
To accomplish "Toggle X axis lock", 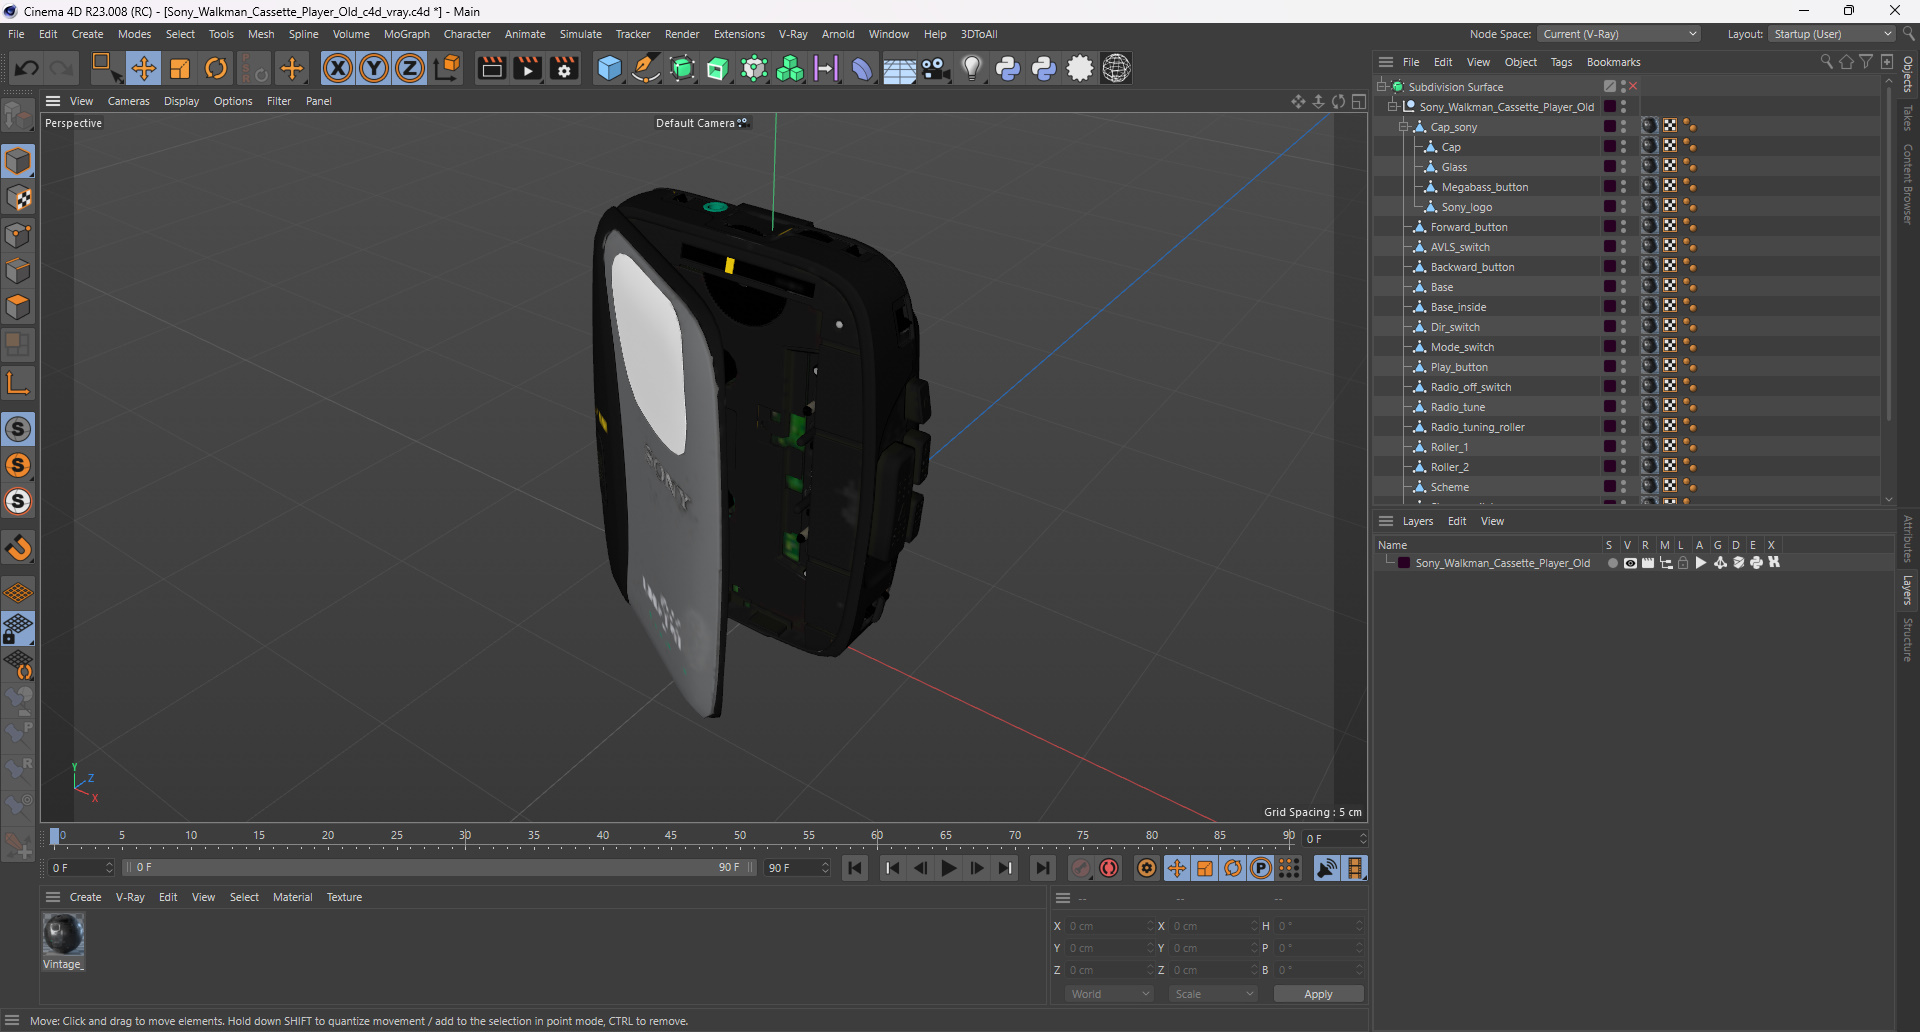I will click(338, 68).
